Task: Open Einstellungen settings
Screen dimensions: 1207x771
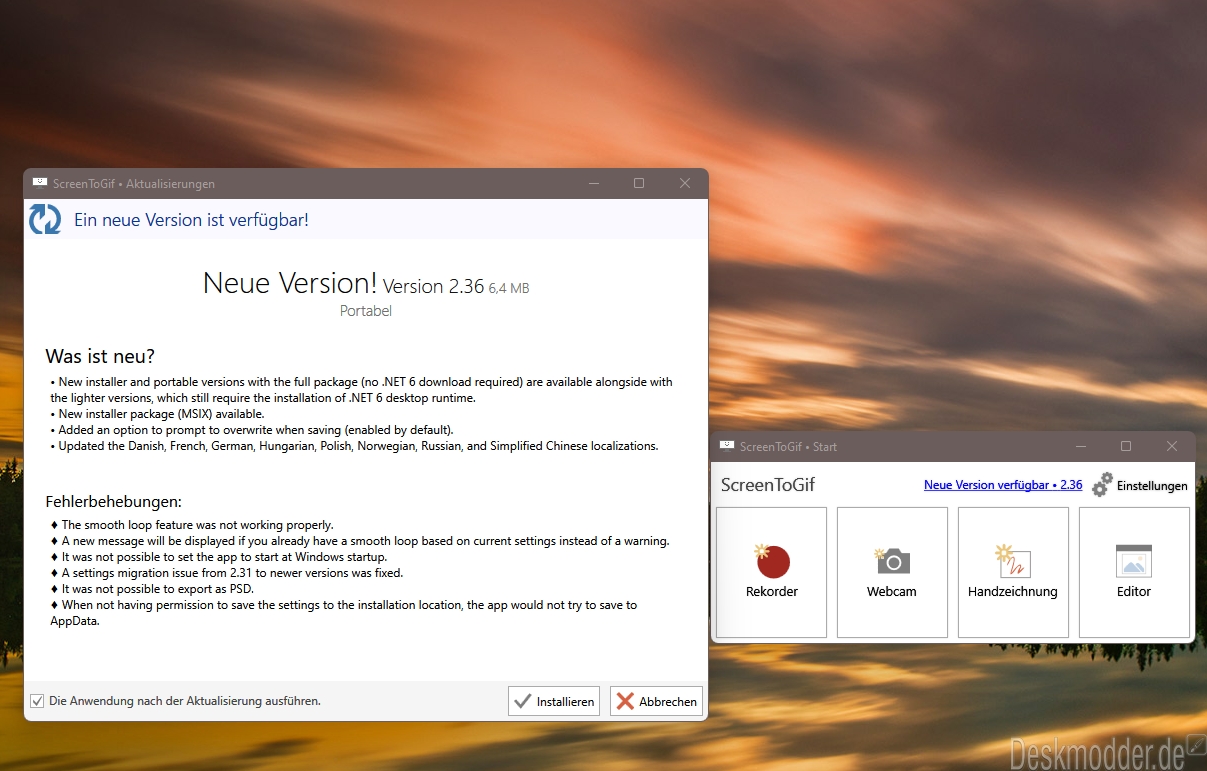Action: pyautogui.click(x=1139, y=485)
